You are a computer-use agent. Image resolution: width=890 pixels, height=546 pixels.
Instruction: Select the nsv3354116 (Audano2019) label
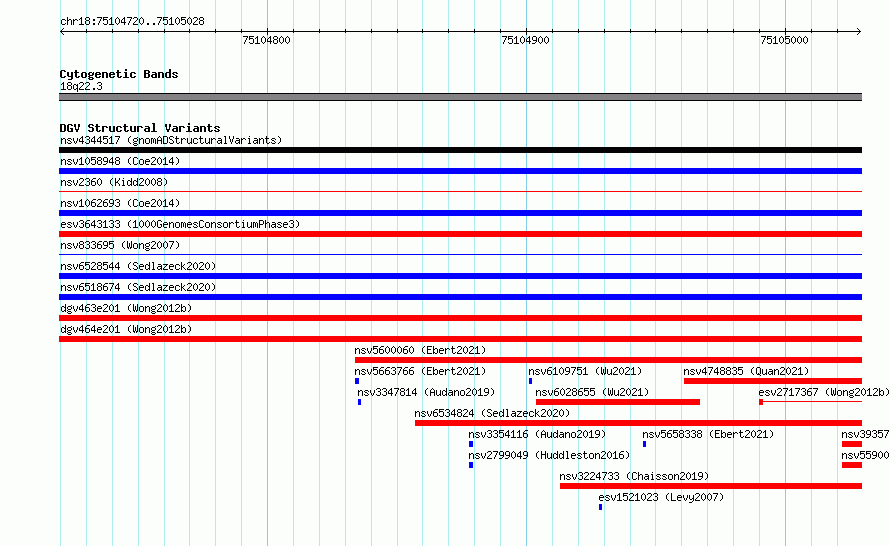point(537,434)
